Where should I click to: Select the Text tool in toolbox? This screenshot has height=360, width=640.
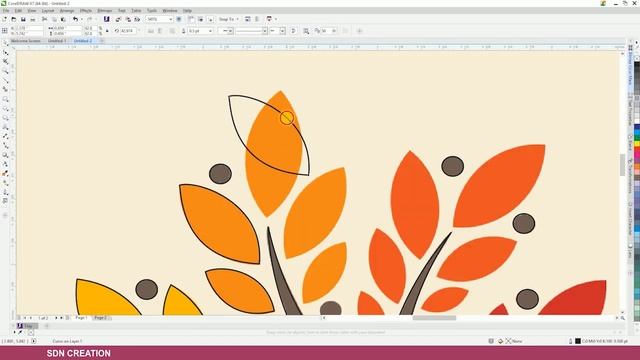[x=5, y=127]
